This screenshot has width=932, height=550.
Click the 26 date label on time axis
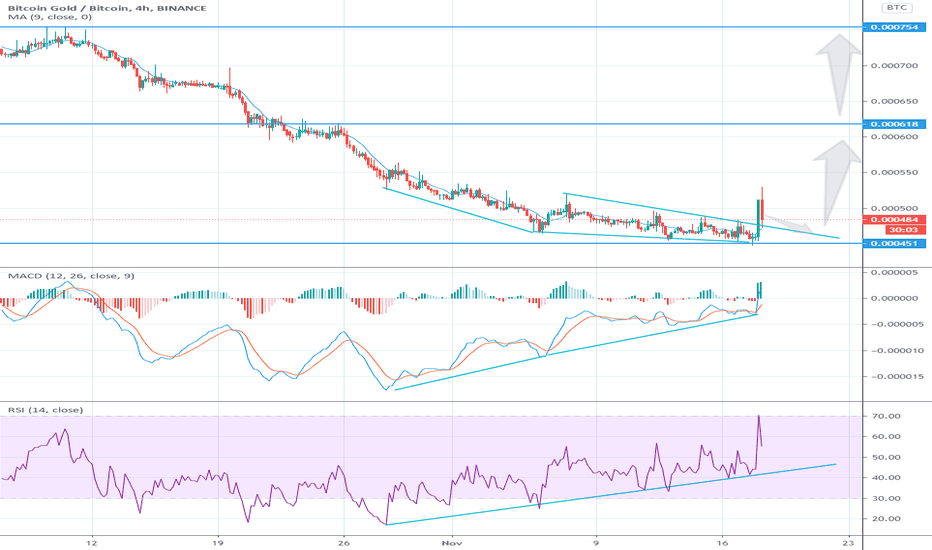click(343, 543)
